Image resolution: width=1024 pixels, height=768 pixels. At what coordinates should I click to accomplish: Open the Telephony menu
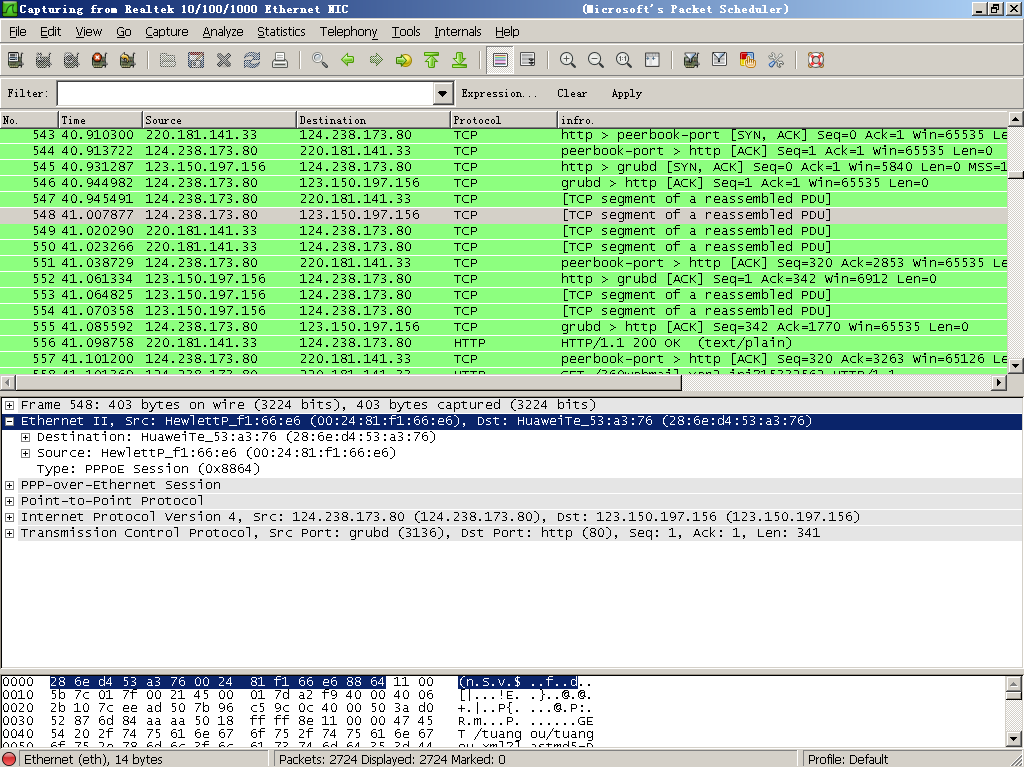[x=348, y=31]
